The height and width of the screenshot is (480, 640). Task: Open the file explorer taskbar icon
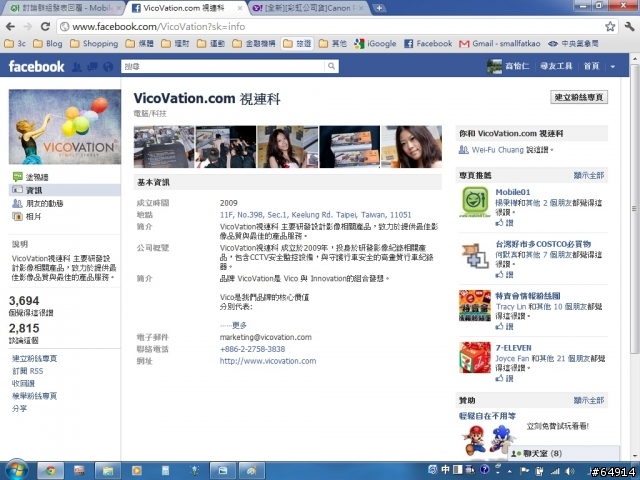(x=108, y=471)
